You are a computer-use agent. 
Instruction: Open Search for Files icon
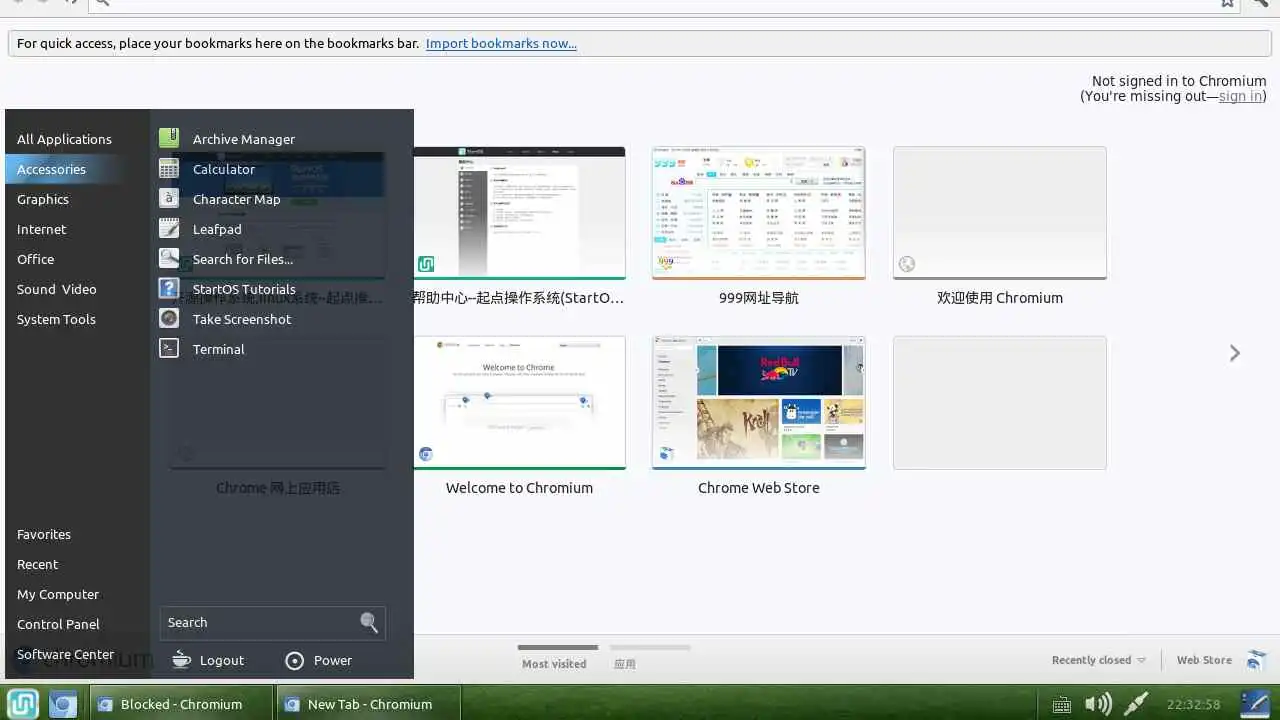(169, 258)
